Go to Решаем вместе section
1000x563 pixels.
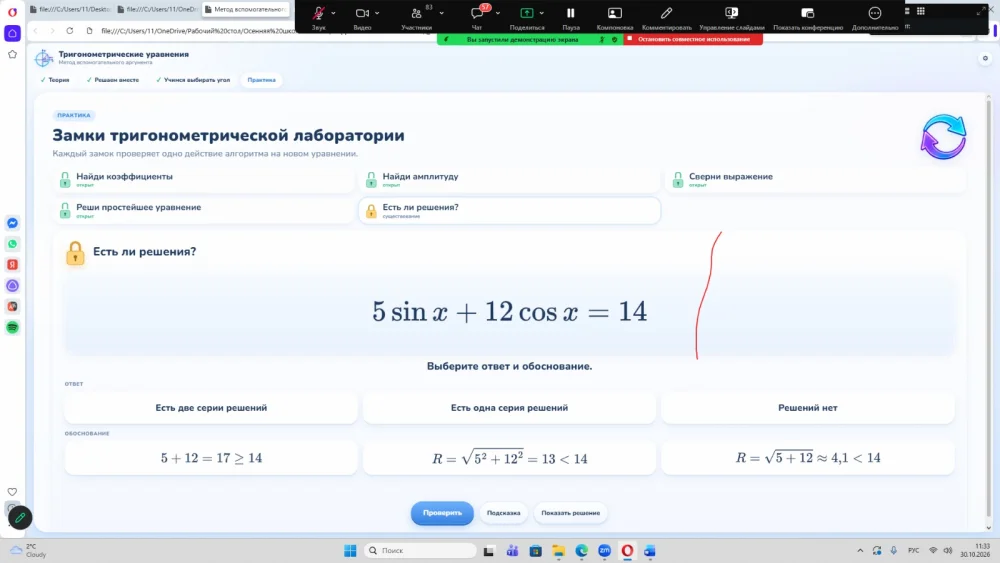[113, 80]
